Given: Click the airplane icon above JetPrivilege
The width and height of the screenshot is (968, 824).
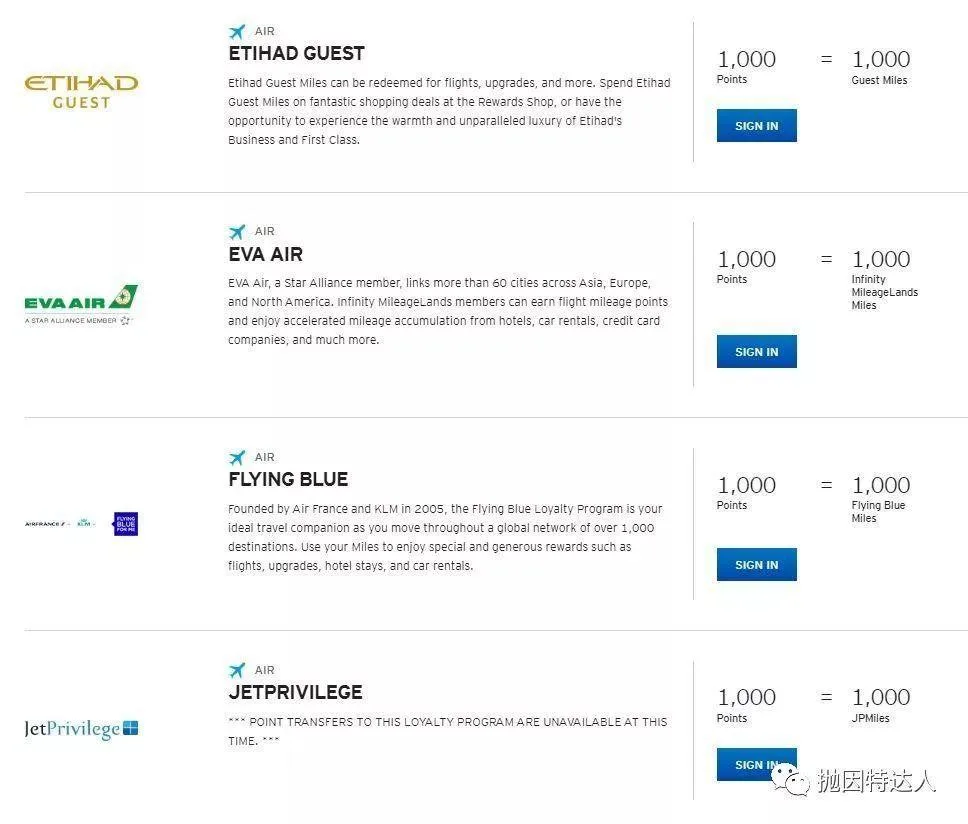Looking at the screenshot, I should tap(237, 670).
